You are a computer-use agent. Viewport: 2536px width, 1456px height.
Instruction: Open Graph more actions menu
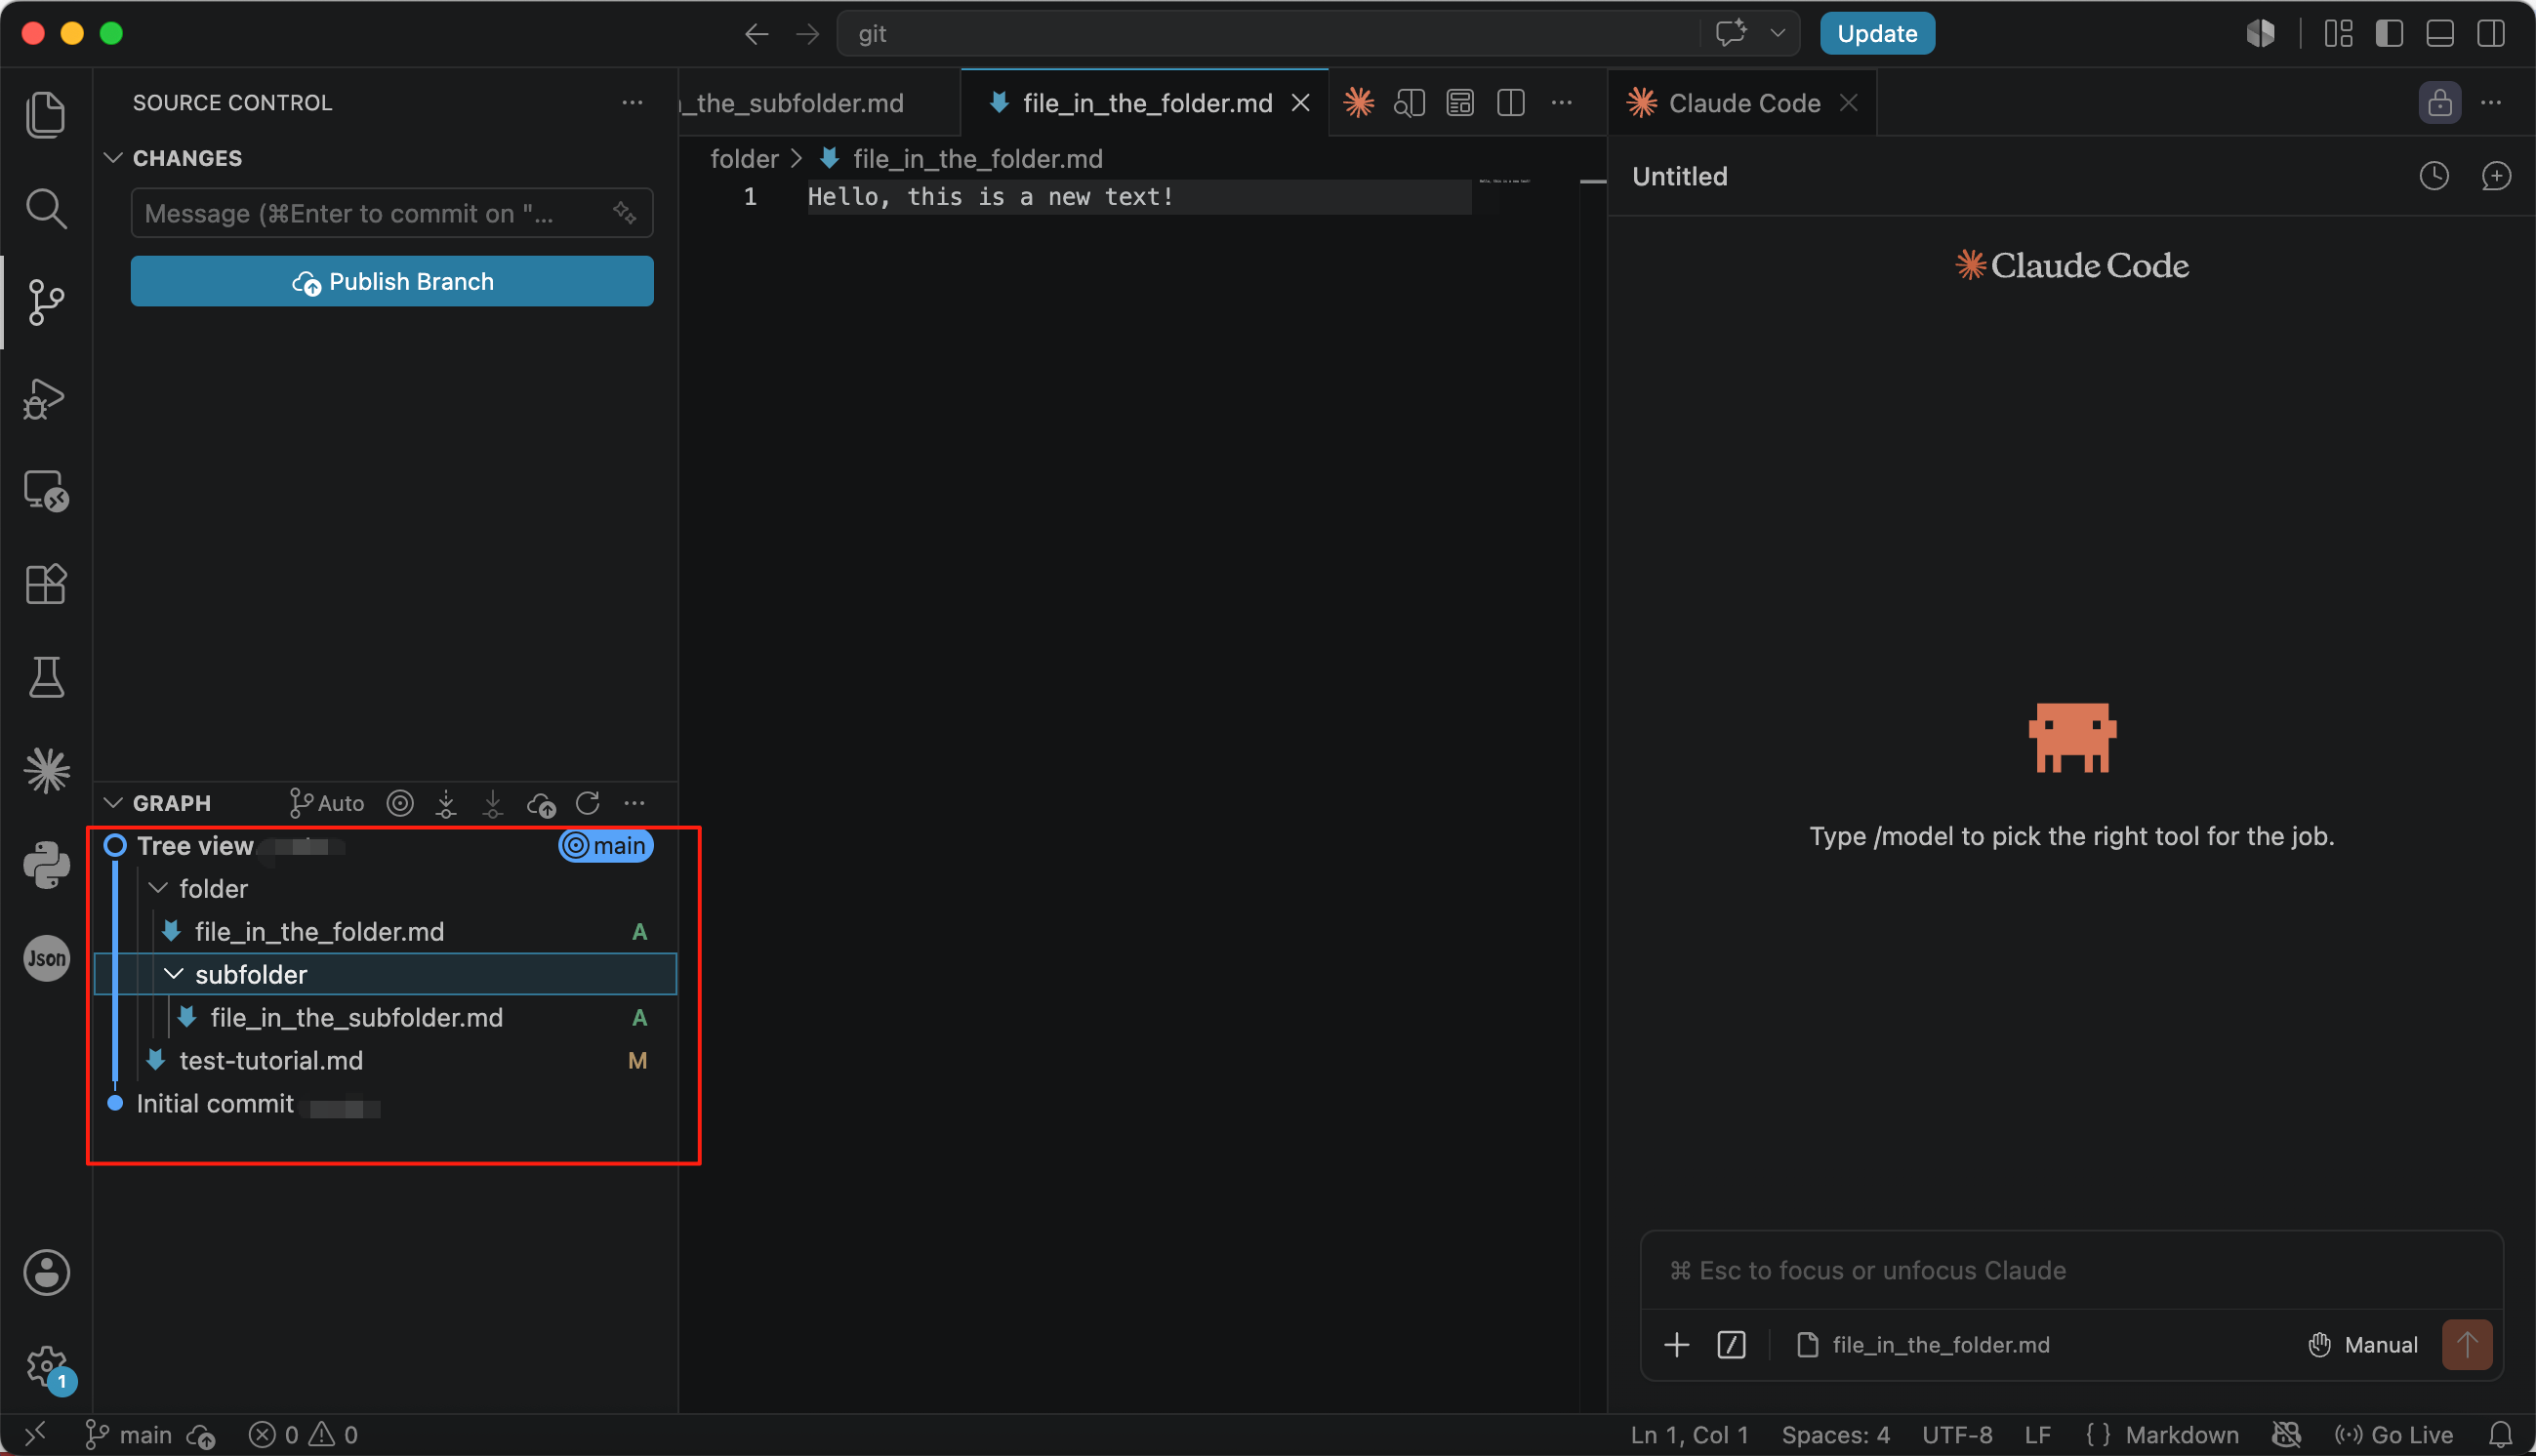point(634,803)
